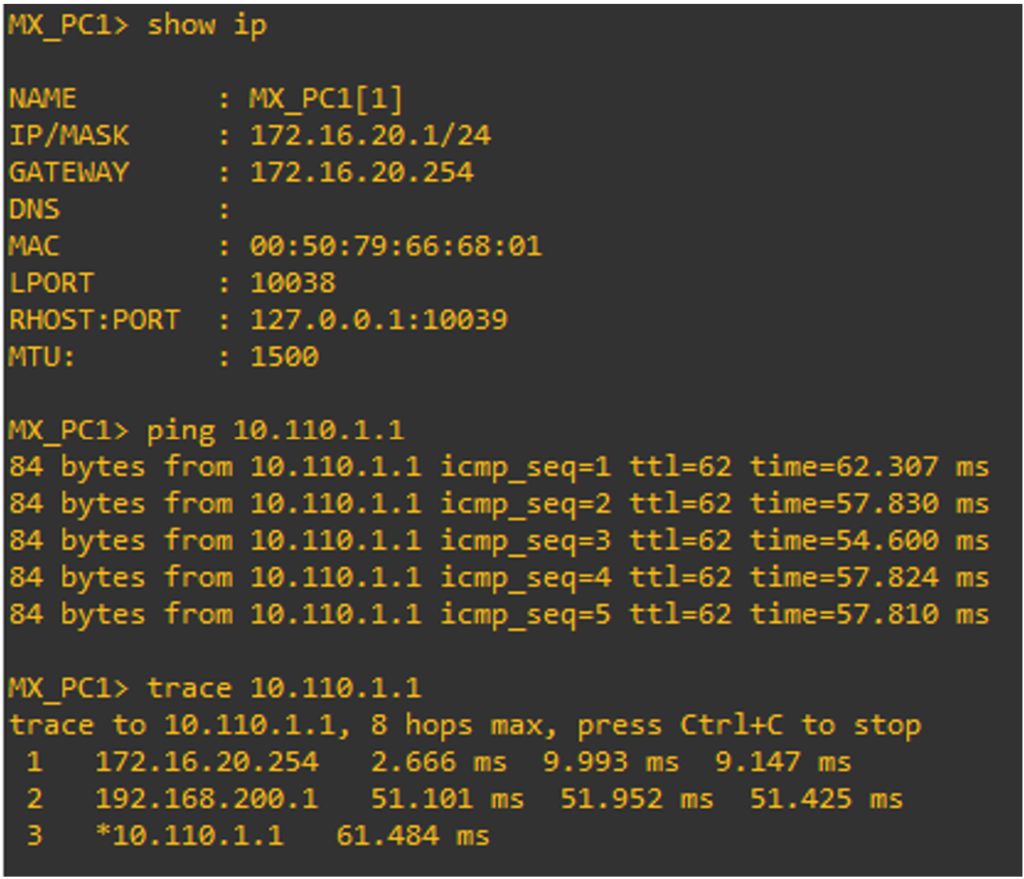Click the icmp_seq=1 ping reply line
The height and width of the screenshot is (879, 1024).
pyautogui.click(x=498, y=467)
